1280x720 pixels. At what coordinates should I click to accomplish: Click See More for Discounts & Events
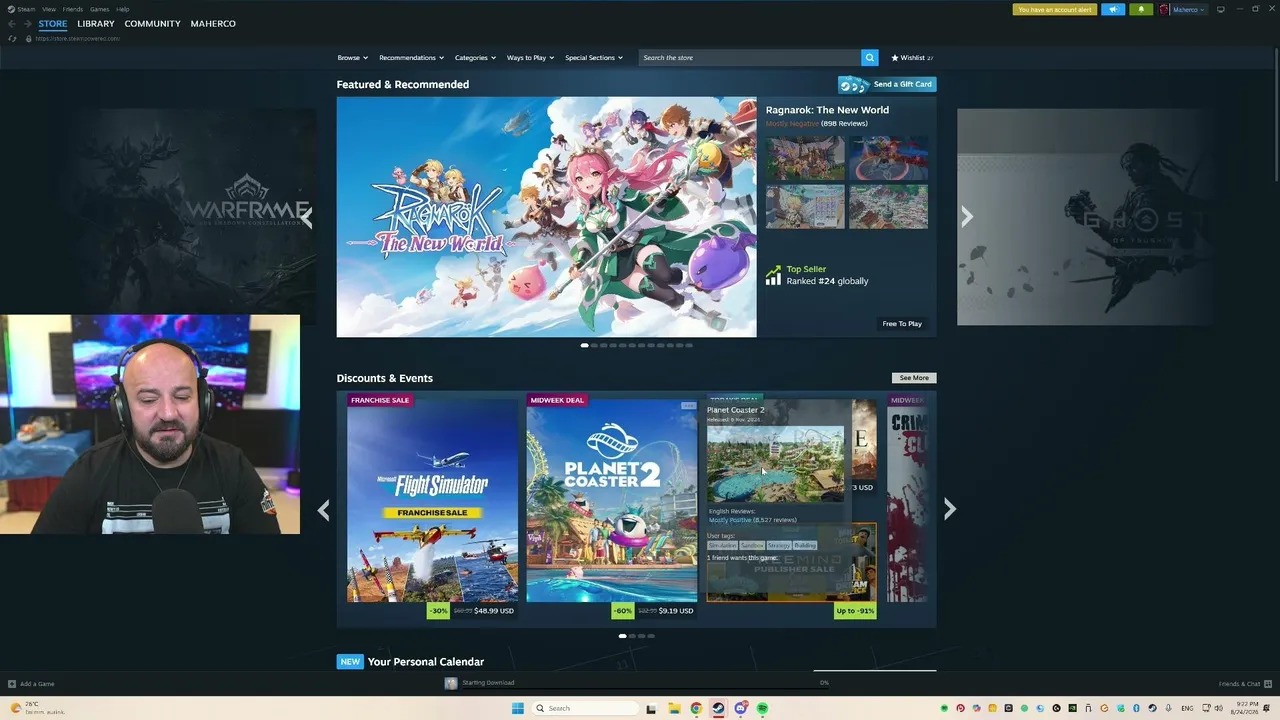[914, 378]
